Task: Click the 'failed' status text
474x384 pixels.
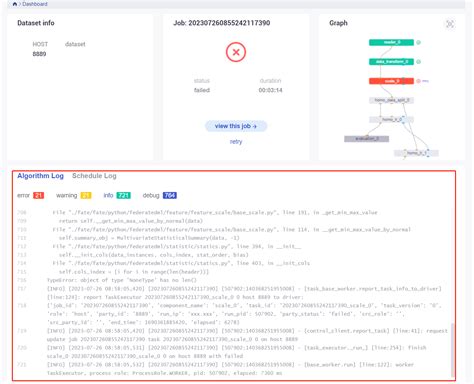Action: [202, 90]
